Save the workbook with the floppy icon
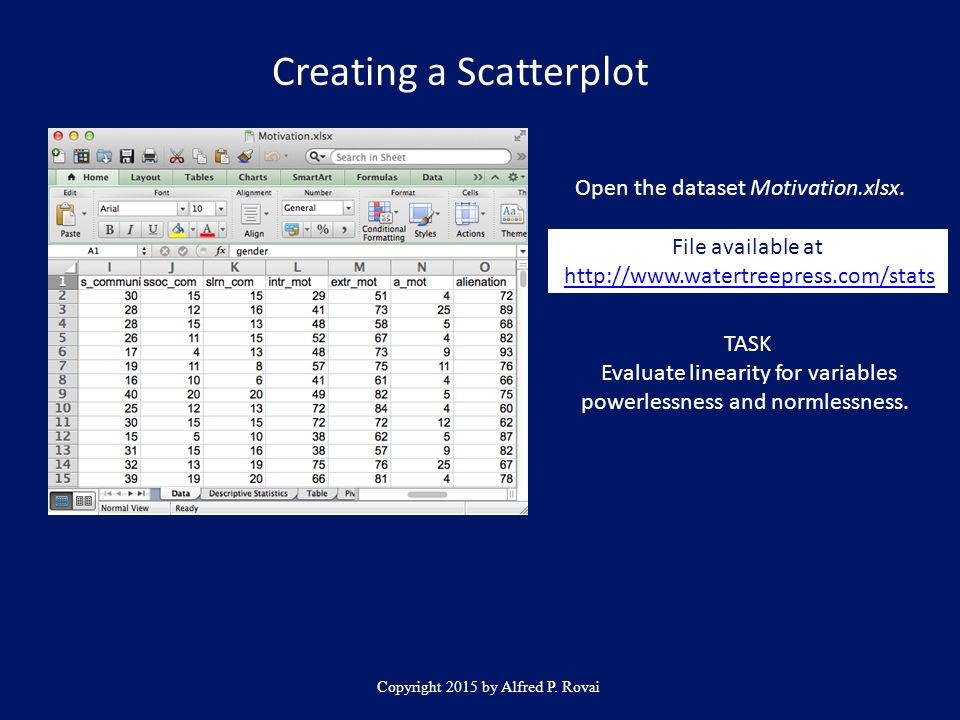The image size is (960, 720). [127, 156]
